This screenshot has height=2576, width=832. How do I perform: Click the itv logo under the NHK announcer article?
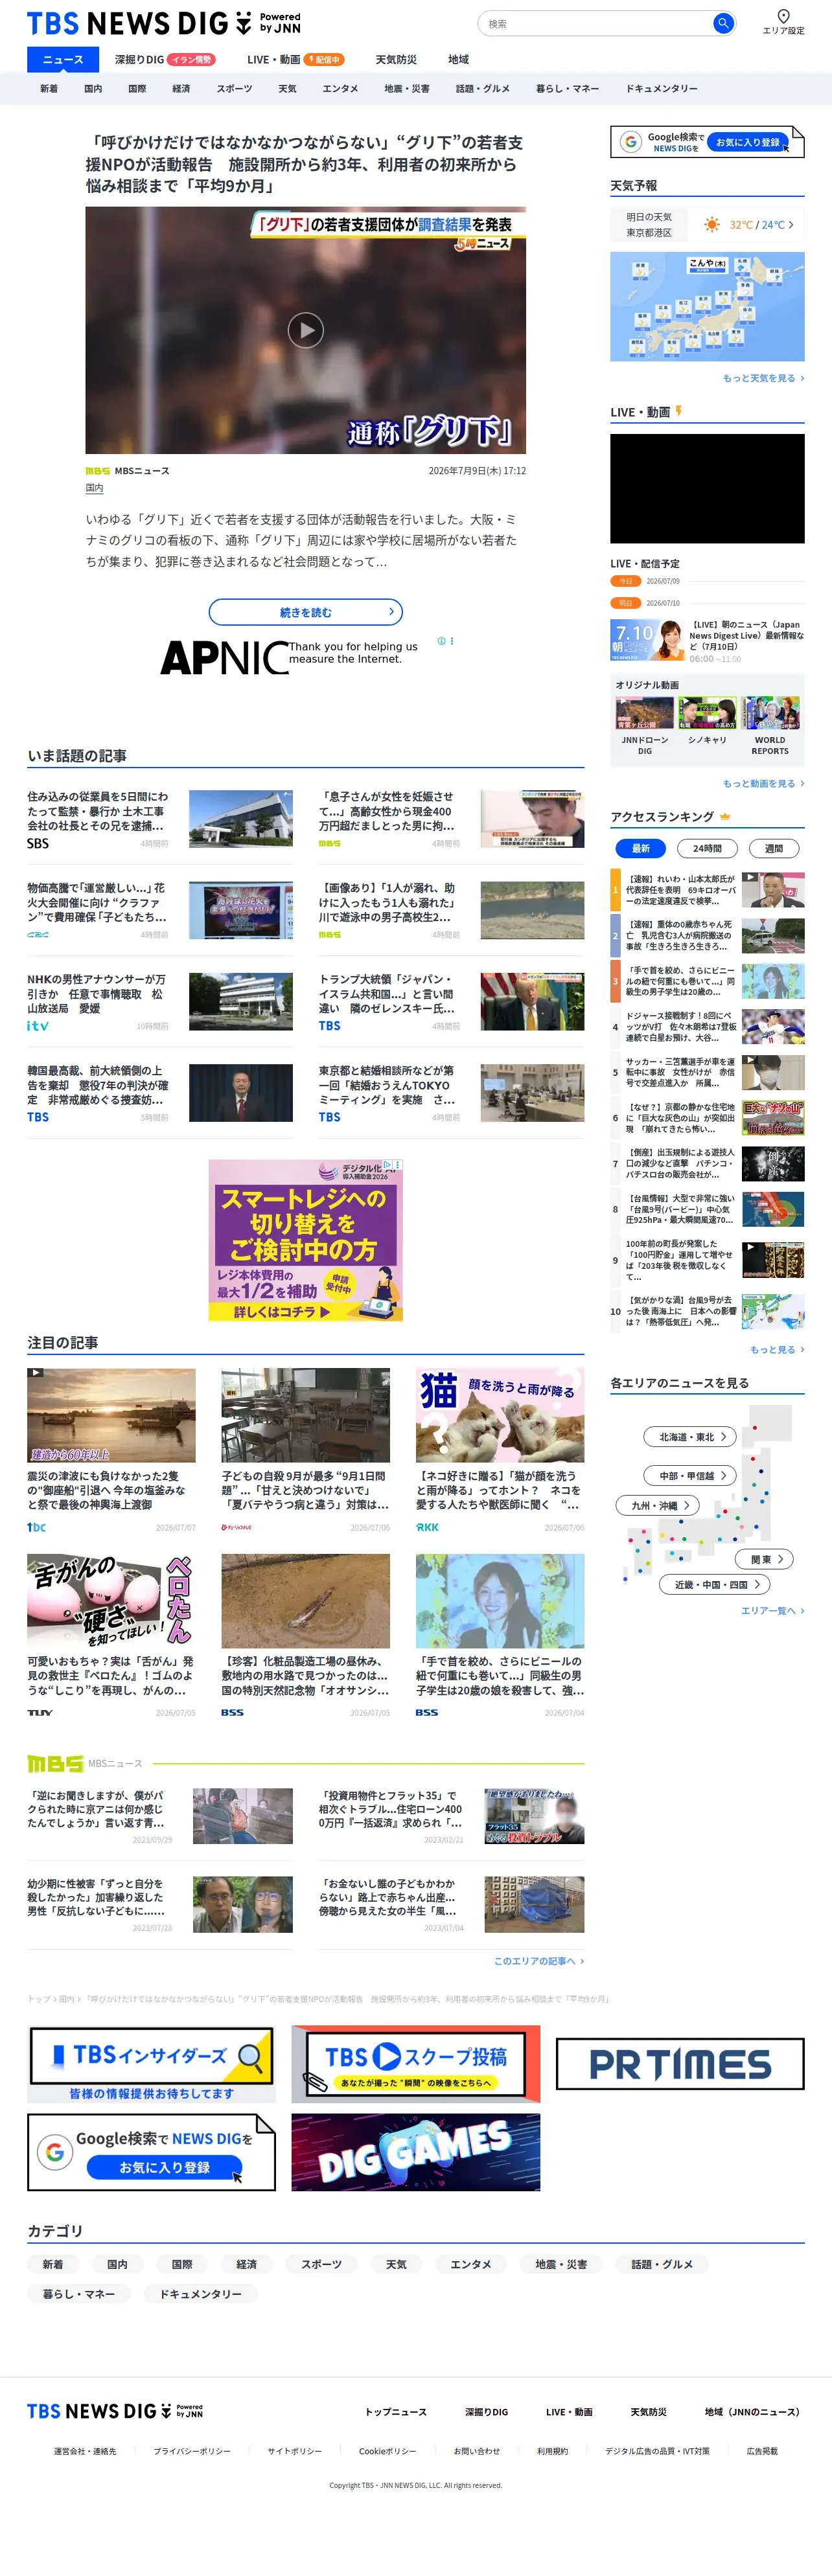coord(37,1026)
